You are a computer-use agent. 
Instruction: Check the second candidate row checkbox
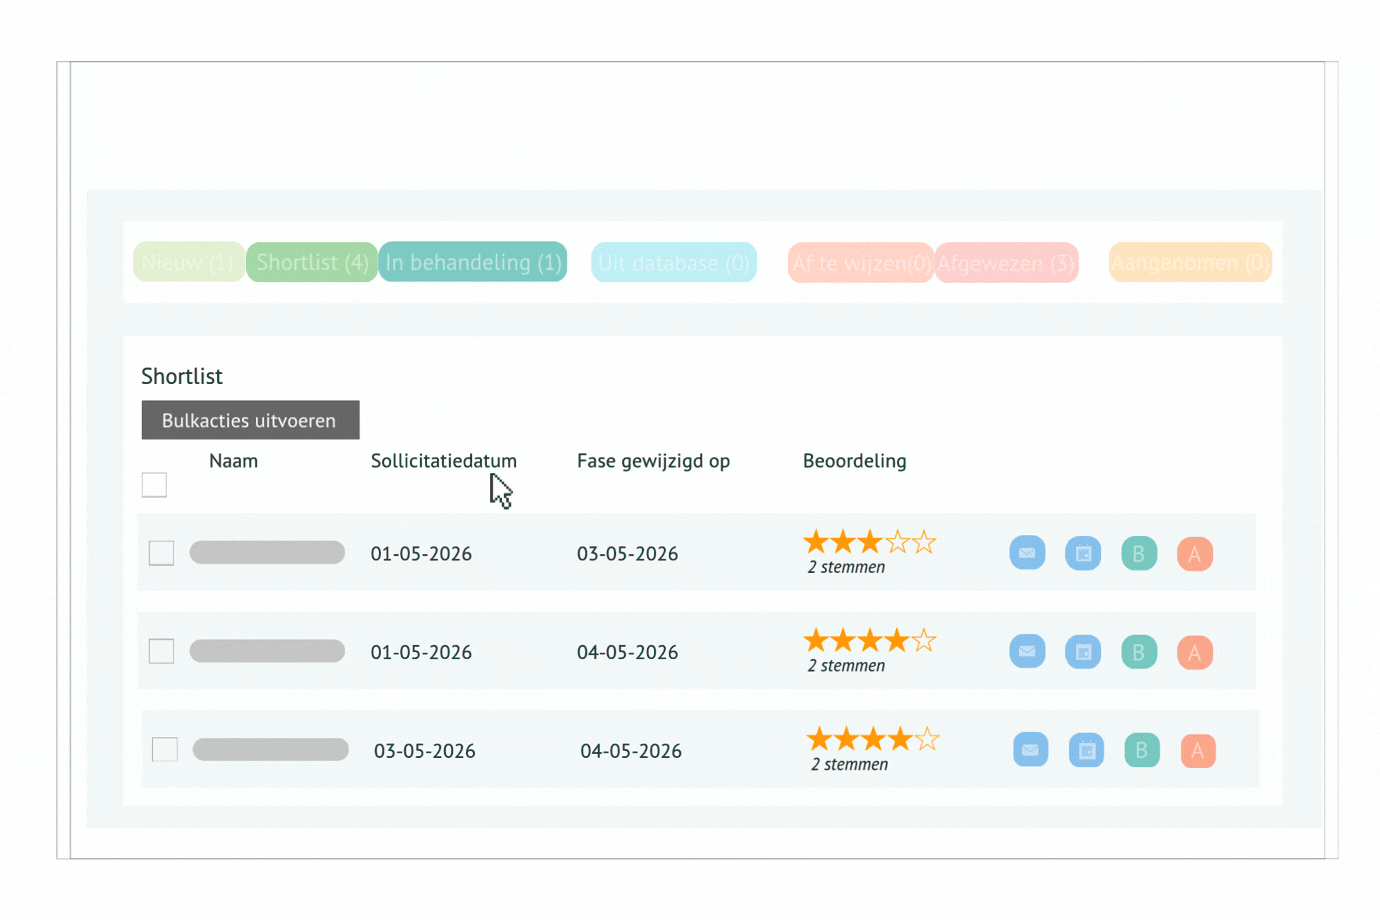(161, 651)
